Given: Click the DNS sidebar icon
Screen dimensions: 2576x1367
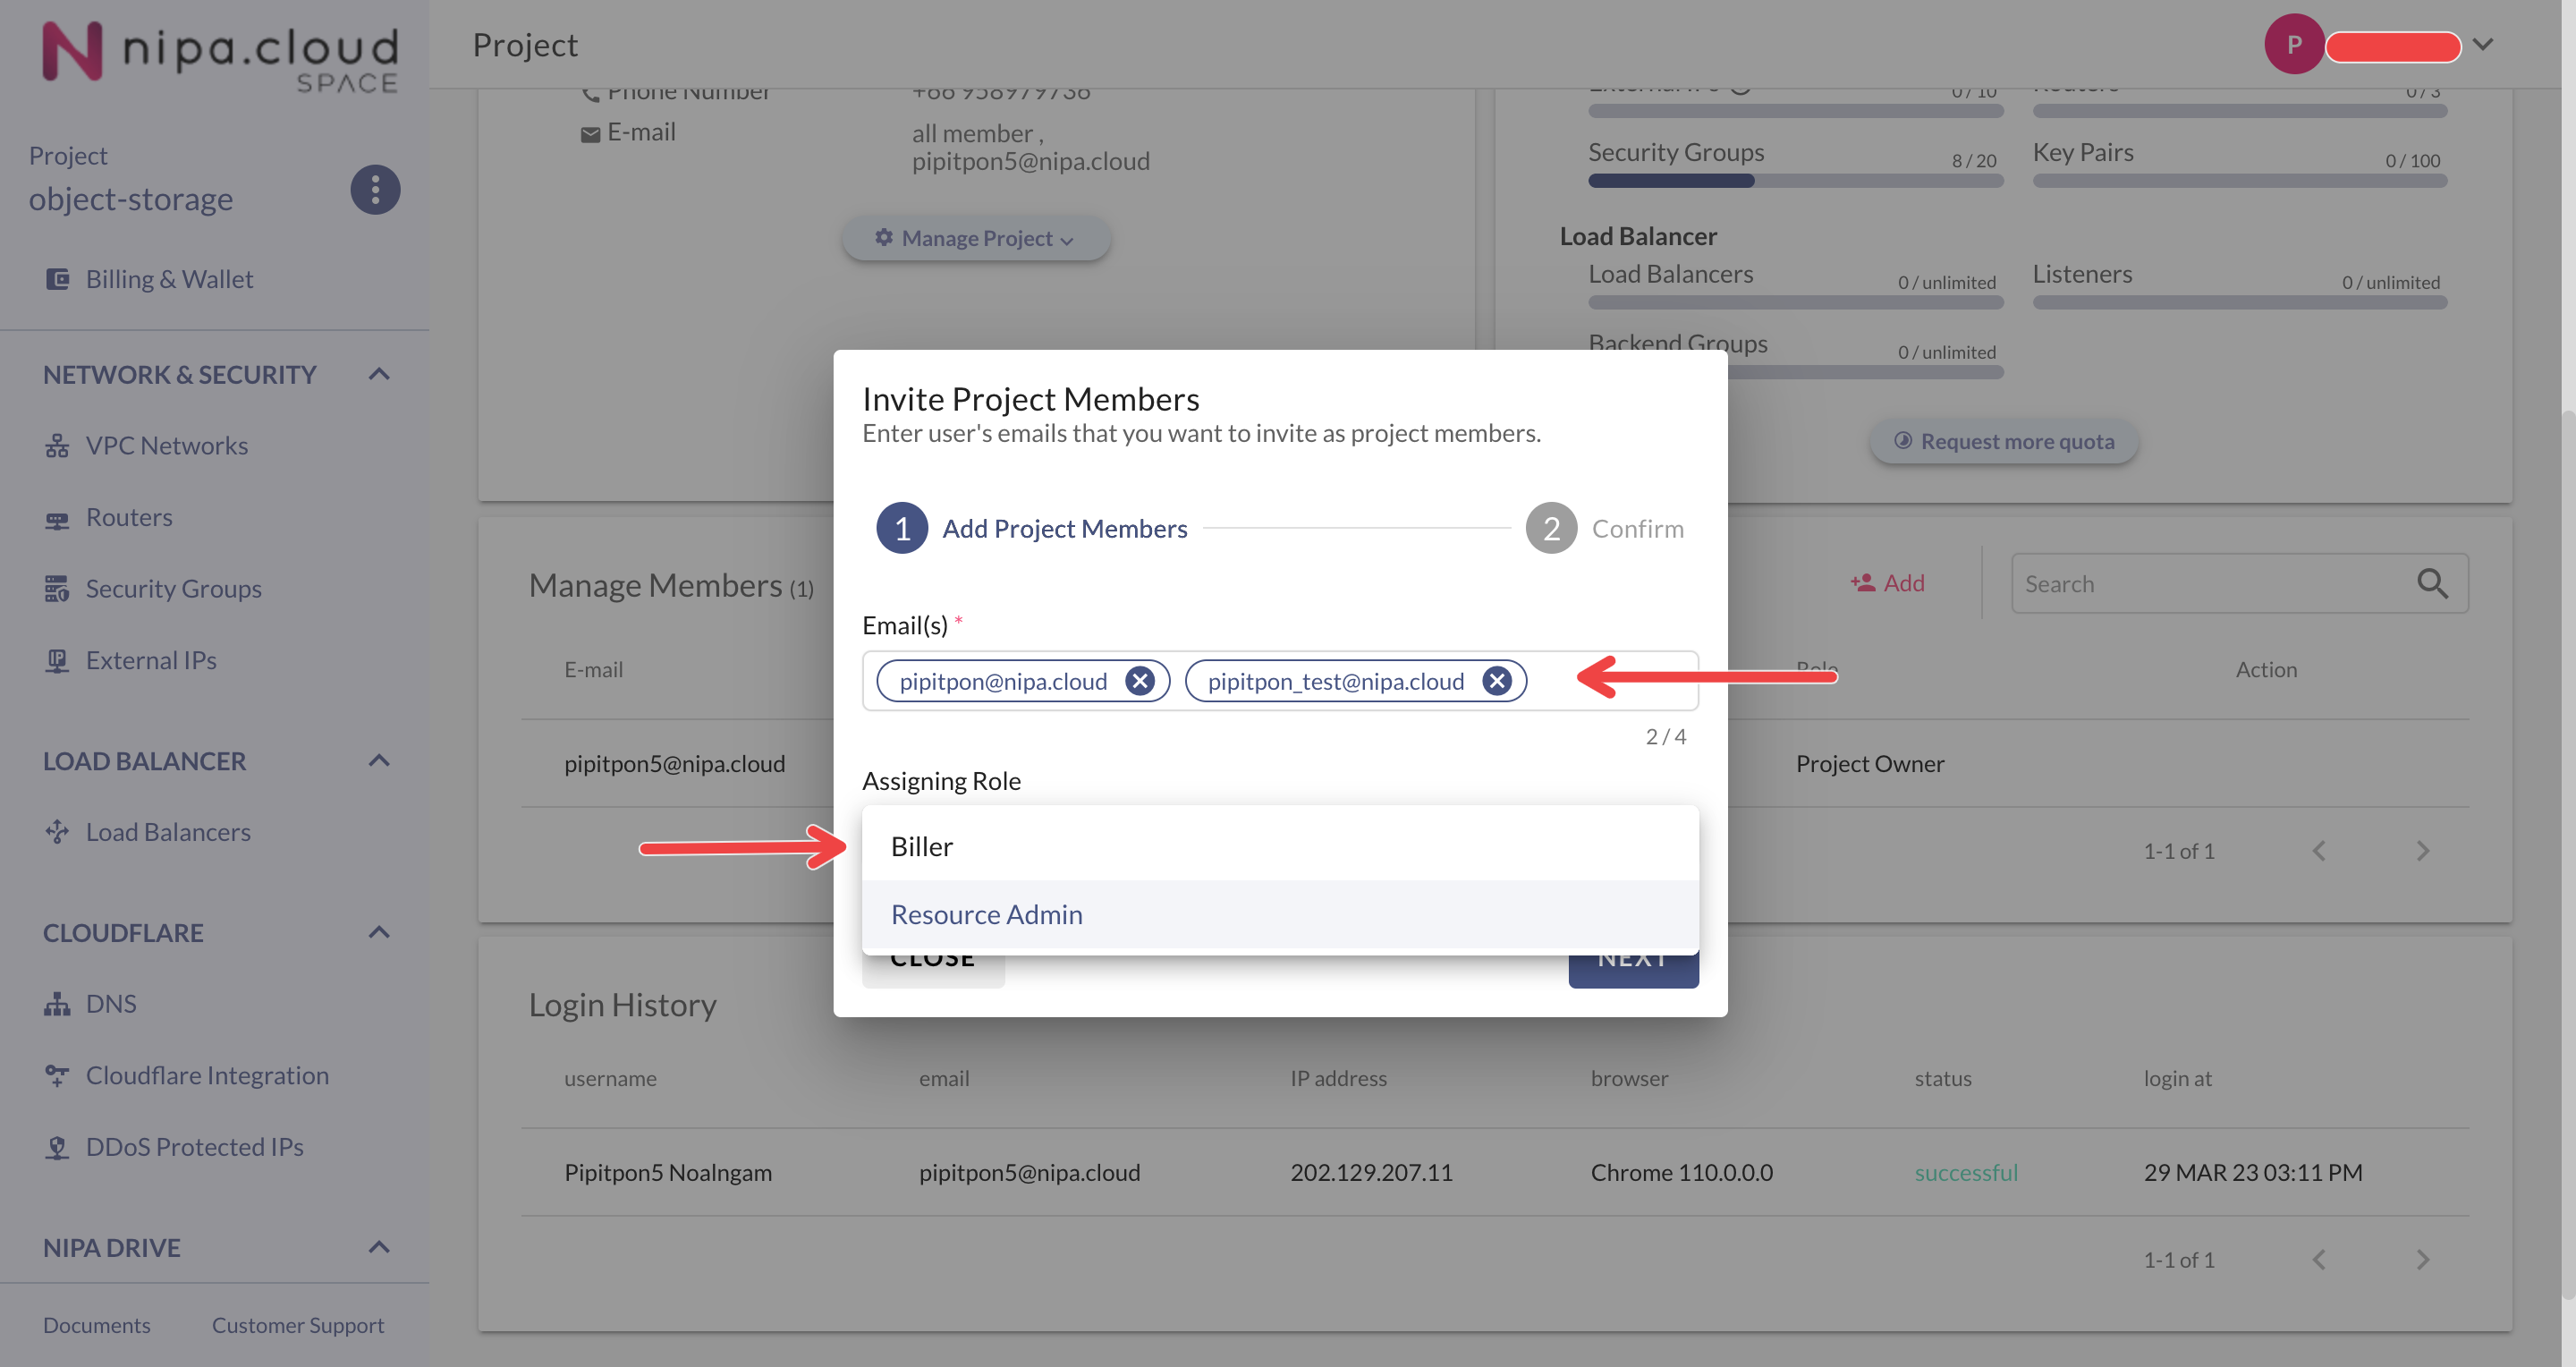Looking at the screenshot, I should [x=57, y=1004].
